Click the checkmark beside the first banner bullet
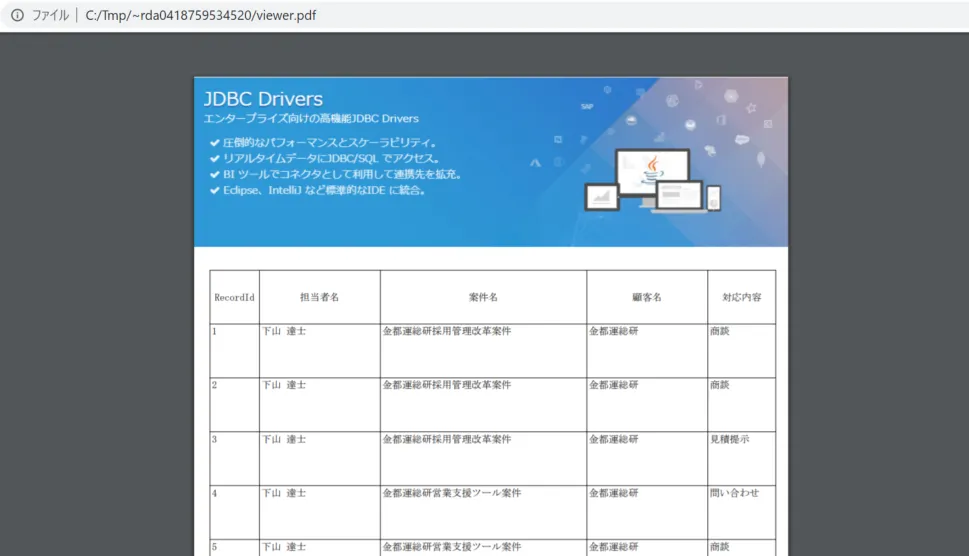This screenshot has width=969, height=556. tap(214, 143)
